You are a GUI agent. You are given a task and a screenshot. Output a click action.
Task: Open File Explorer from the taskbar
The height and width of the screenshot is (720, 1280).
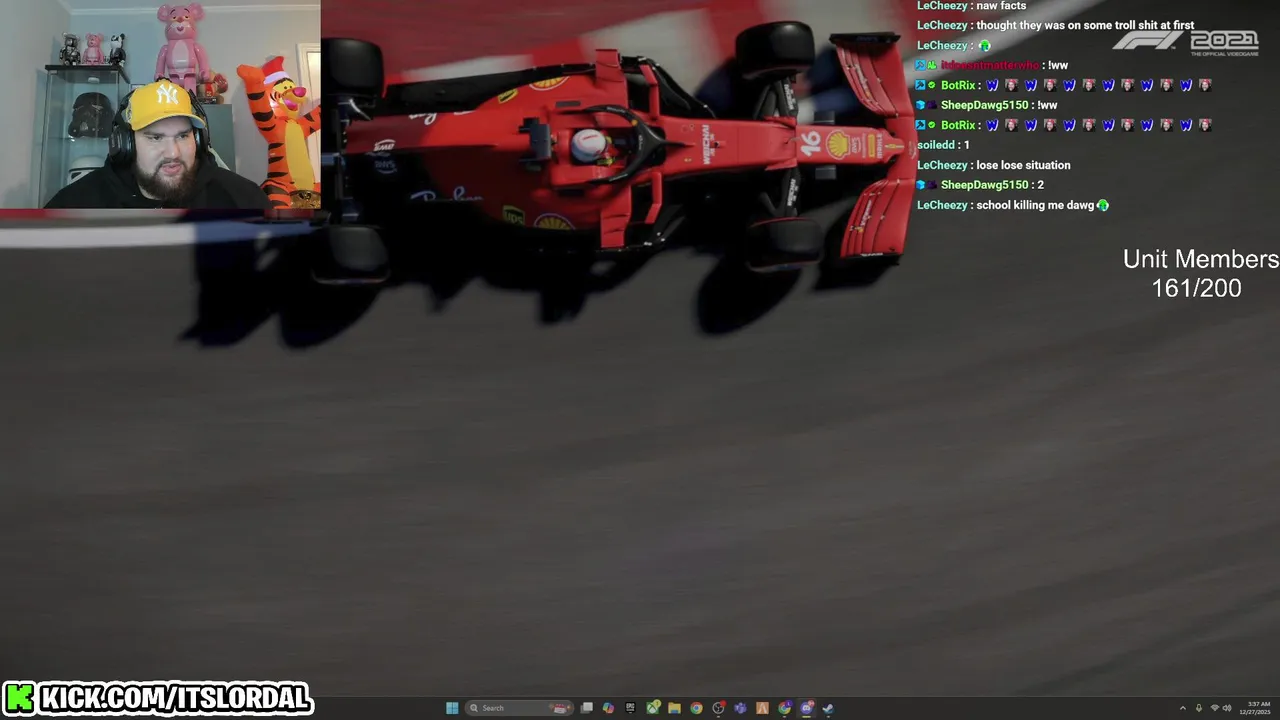[674, 708]
